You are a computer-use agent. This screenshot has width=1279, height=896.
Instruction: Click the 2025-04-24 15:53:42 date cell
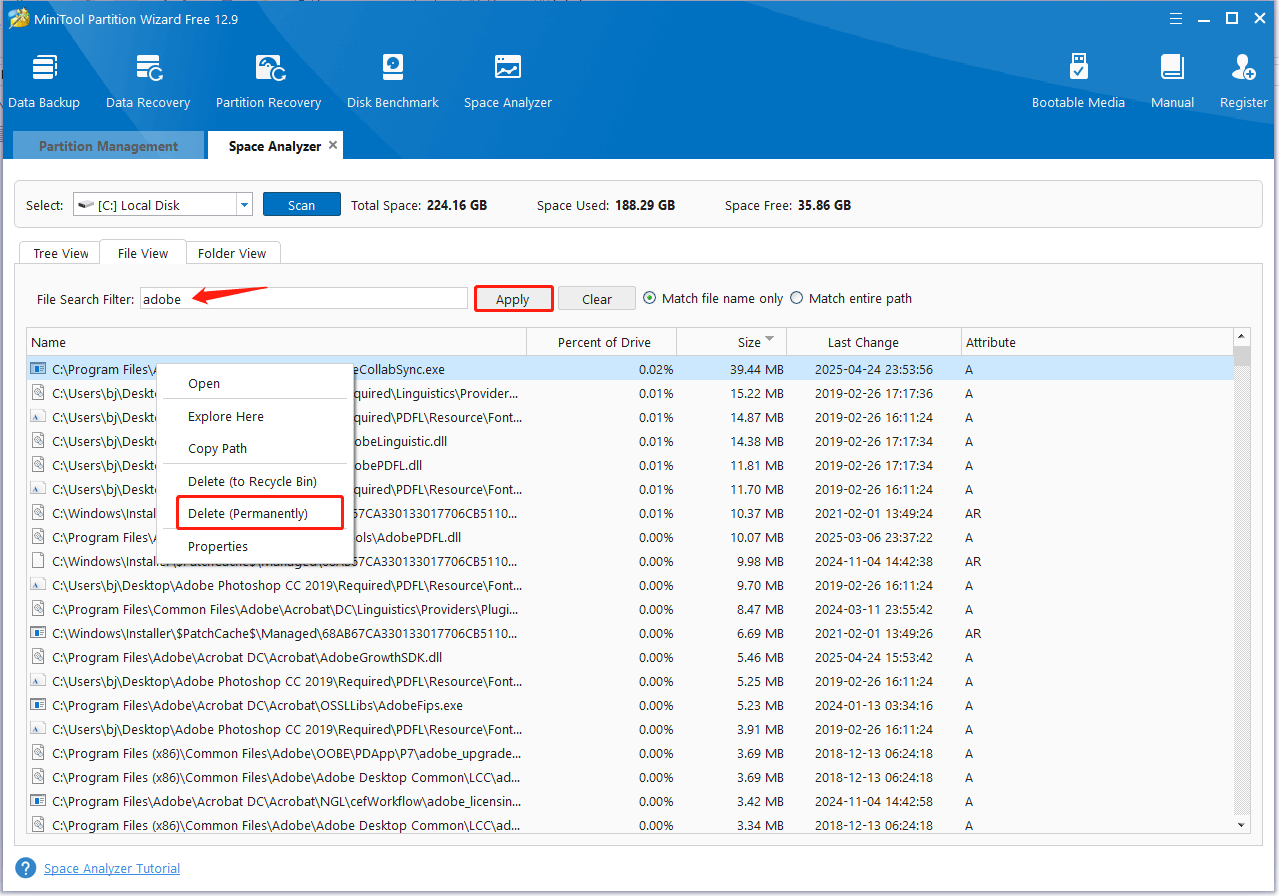873,657
